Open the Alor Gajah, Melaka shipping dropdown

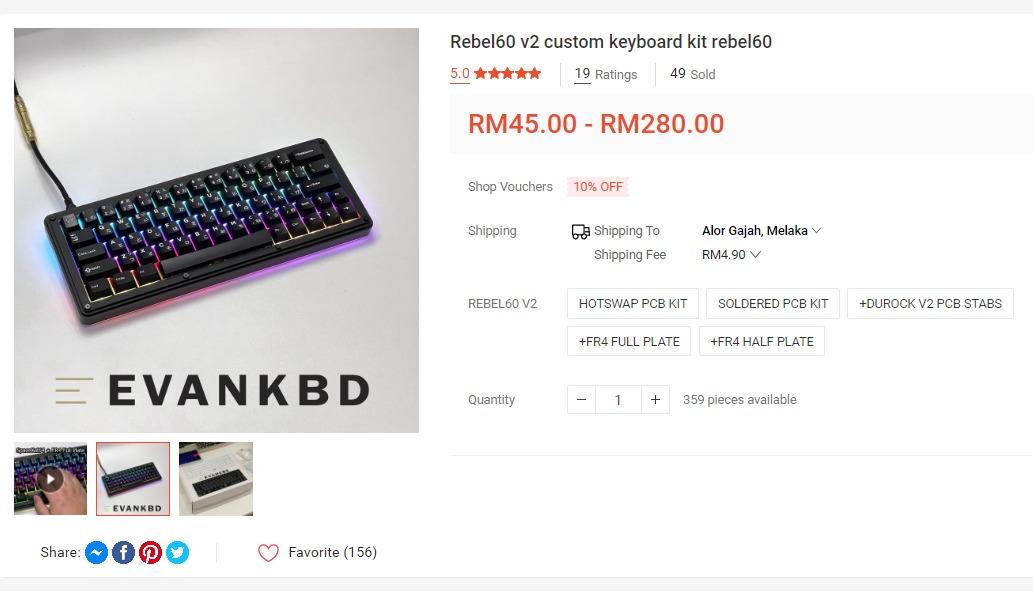(x=761, y=231)
